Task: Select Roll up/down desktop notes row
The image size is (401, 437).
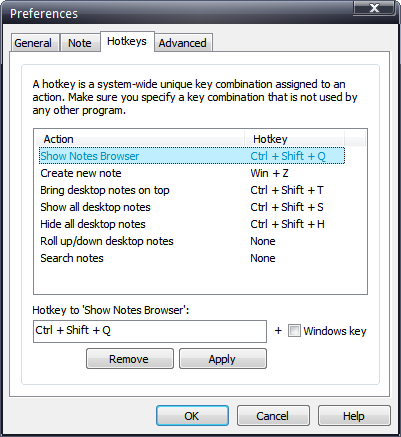Action: click(x=192, y=241)
